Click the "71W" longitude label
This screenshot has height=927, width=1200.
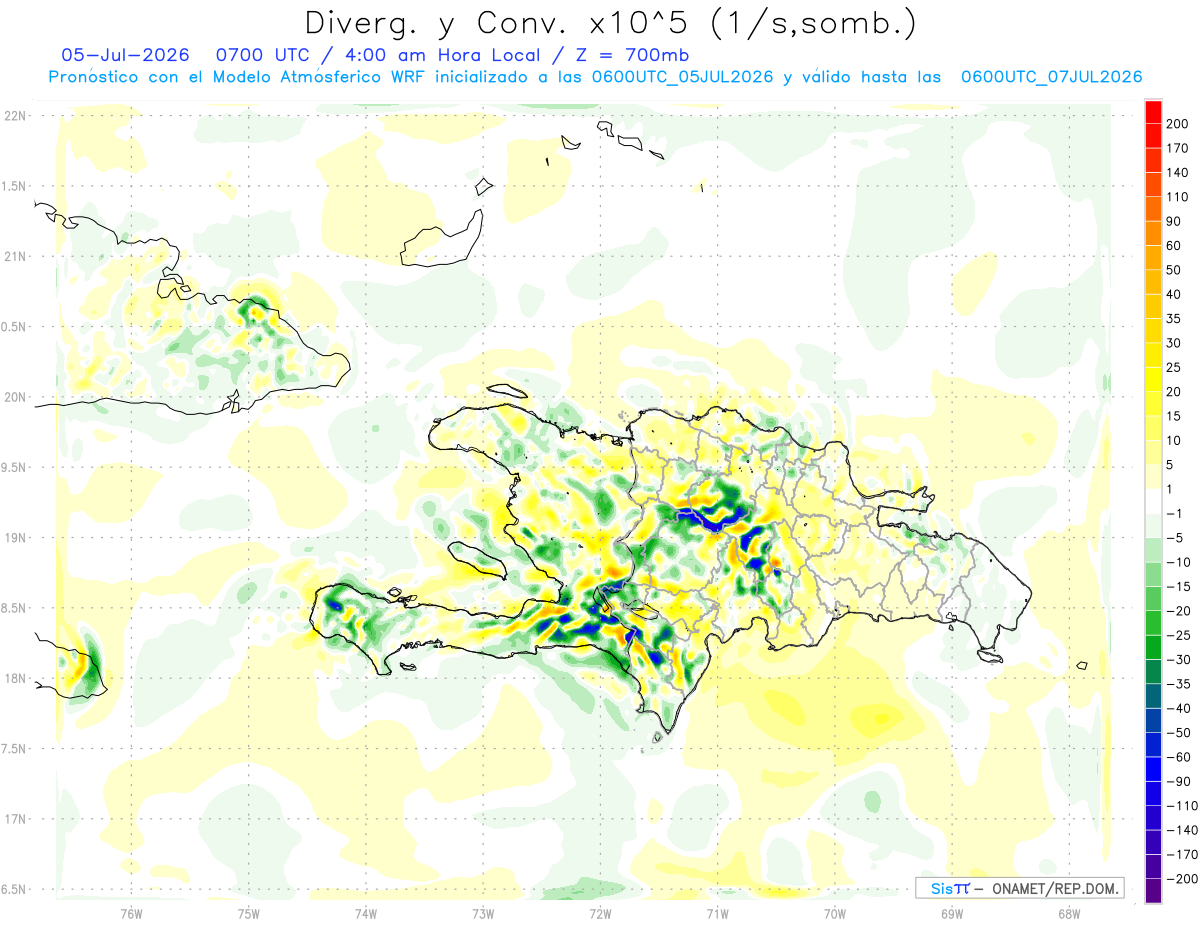(717, 912)
